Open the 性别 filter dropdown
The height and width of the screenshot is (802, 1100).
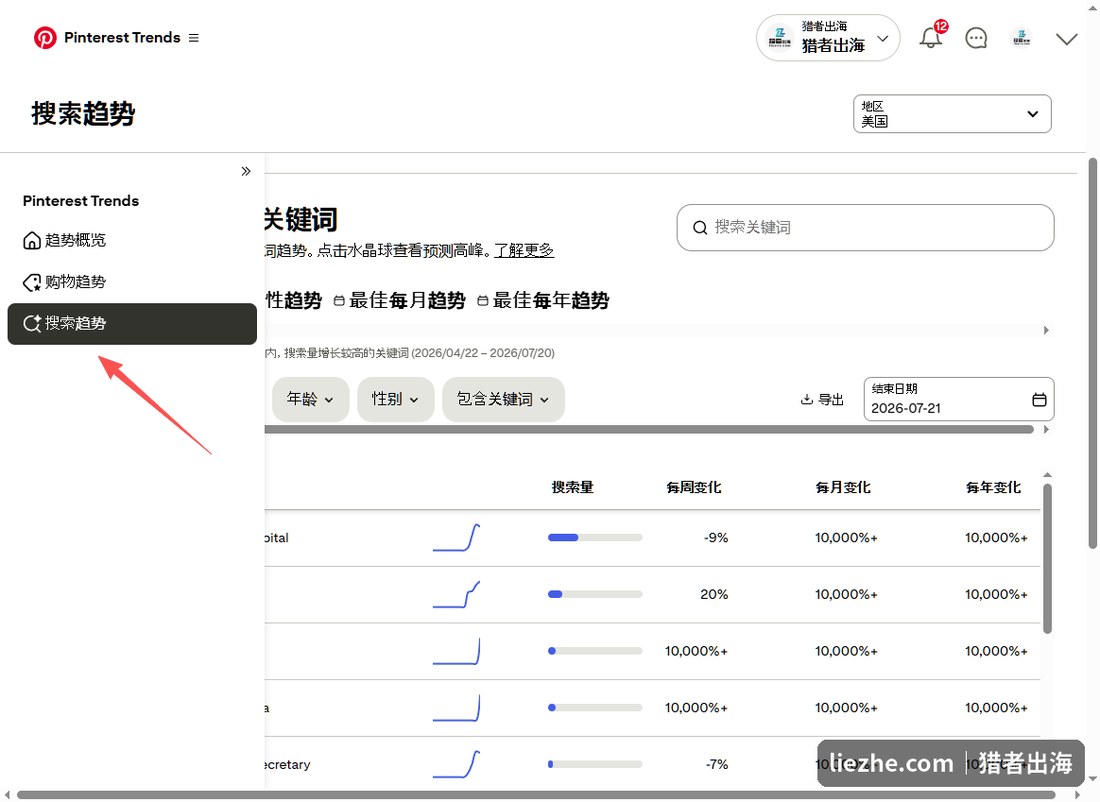click(x=396, y=399)
